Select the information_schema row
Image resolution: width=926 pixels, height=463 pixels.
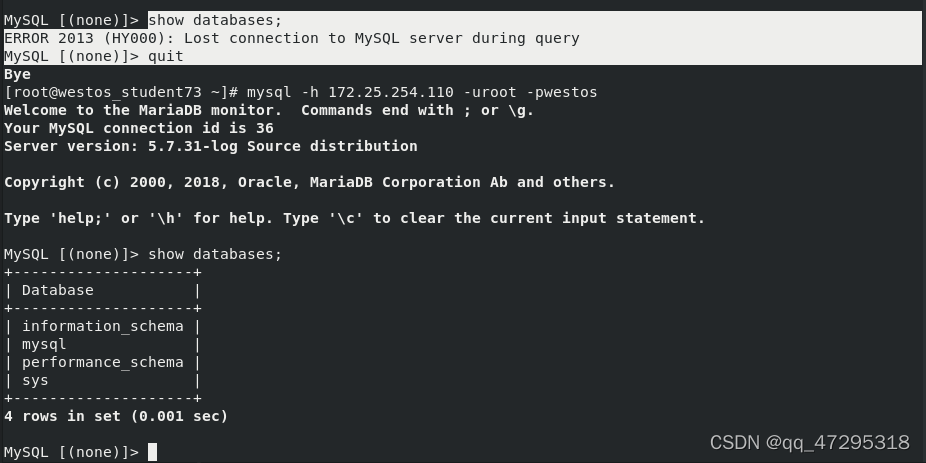(103, 326)
